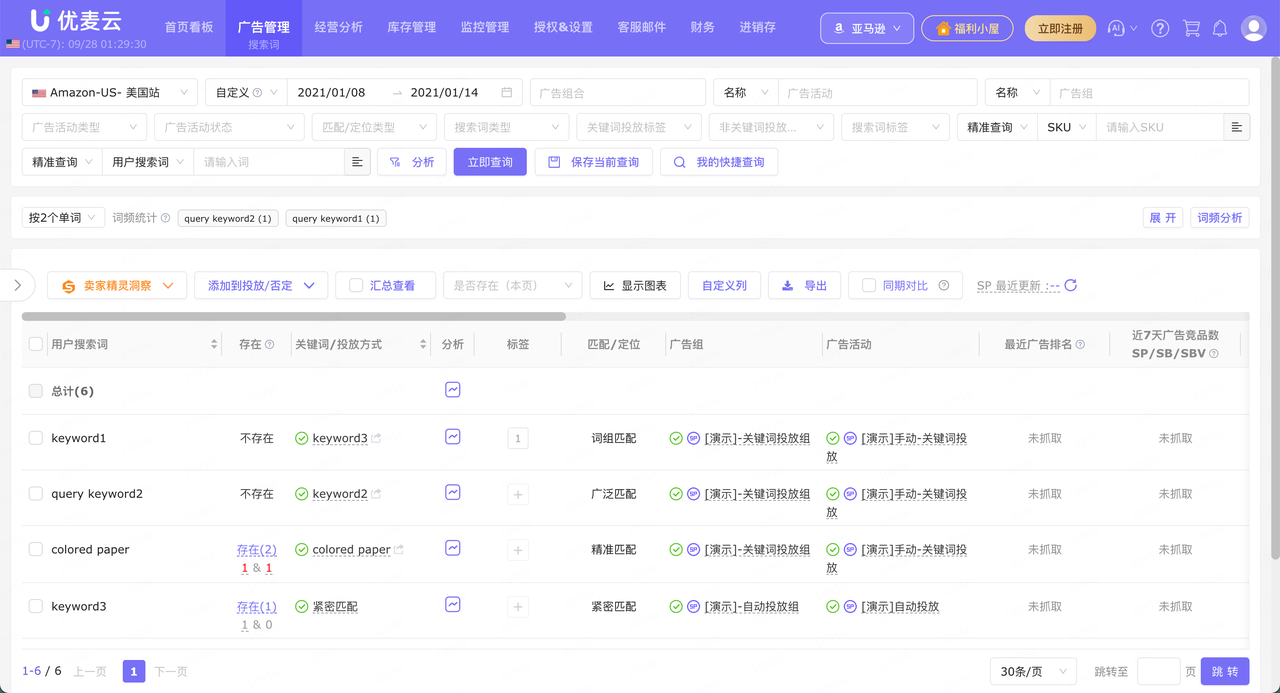This screenshot has height=693, width=1280.
Task: Open the user avatar menu
Action: pyautogui.click(x=1253, y=28)
